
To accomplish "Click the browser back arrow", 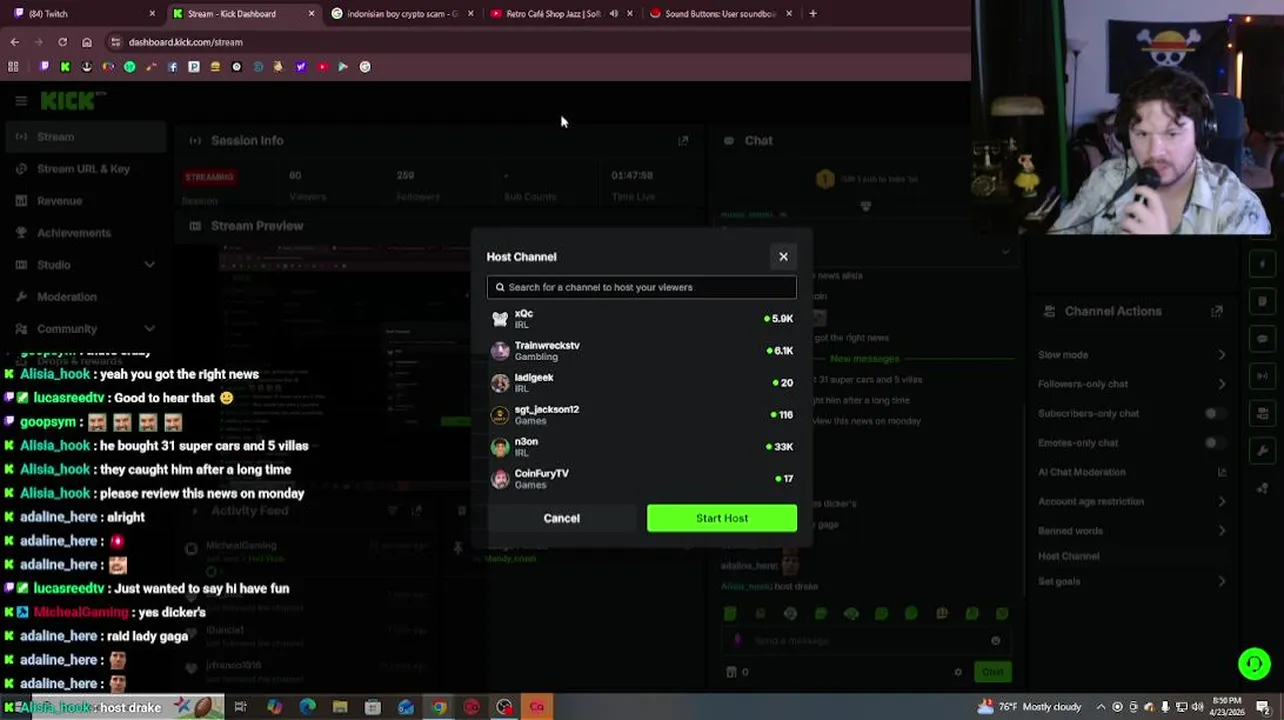I will 14,42.
